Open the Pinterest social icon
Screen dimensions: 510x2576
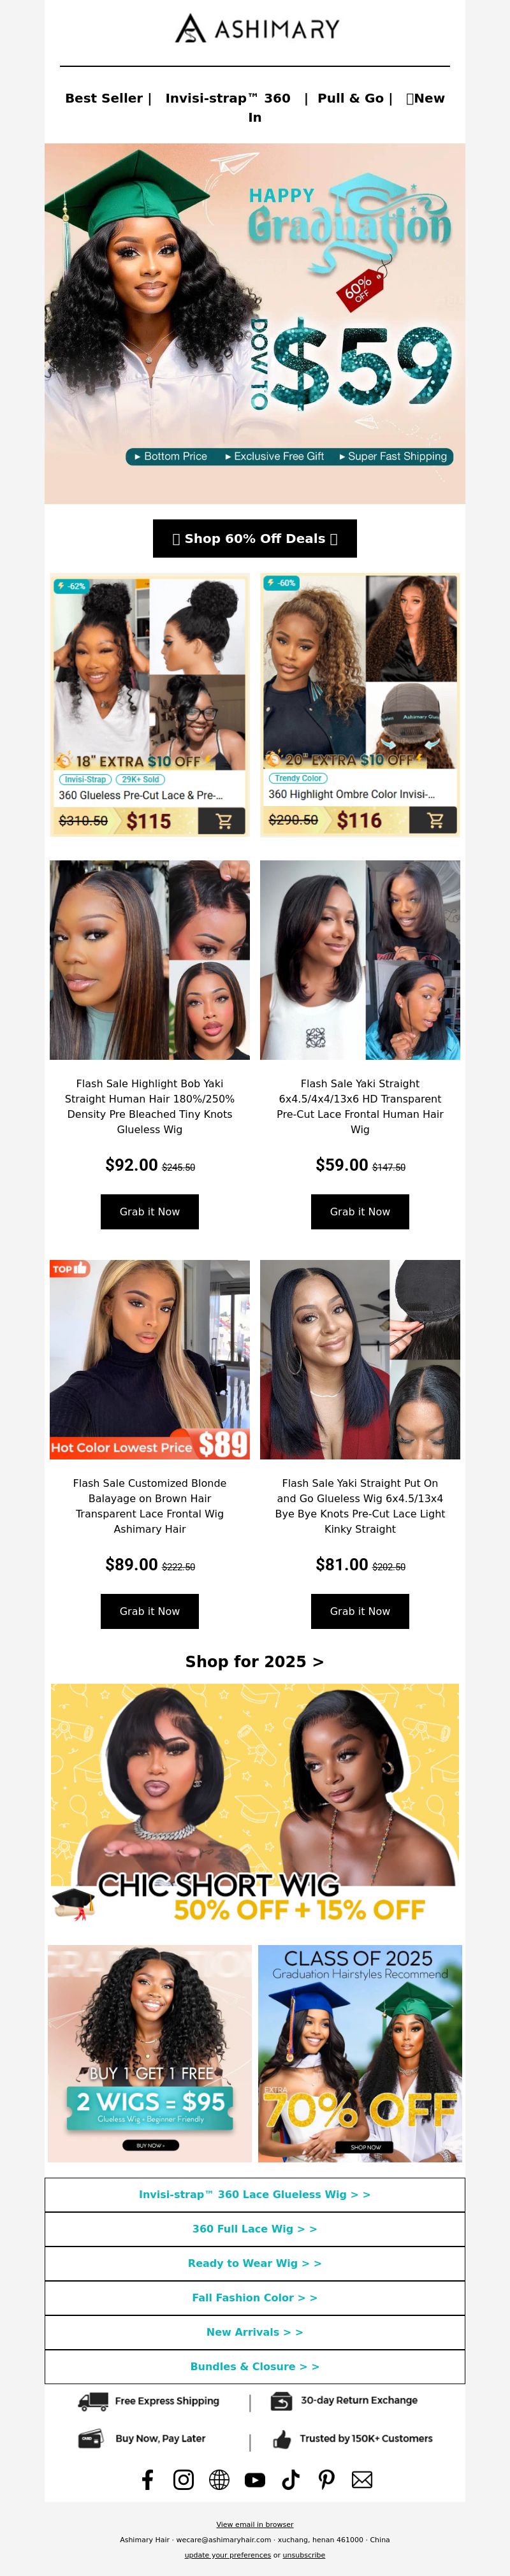[x=326, y=2479]
